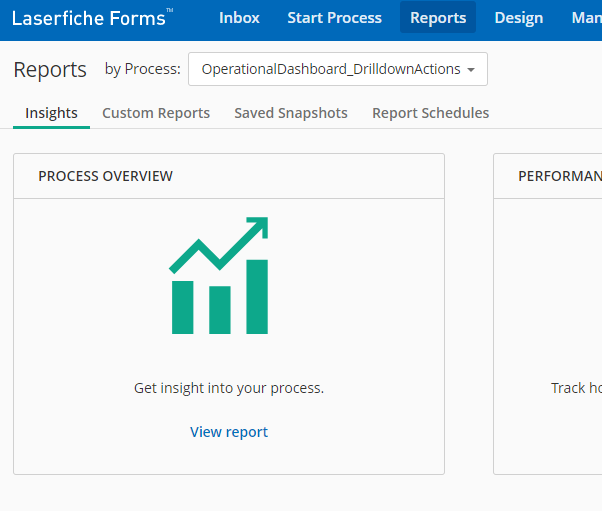Click the Process Overview card header
The height and width of the screenshot is (511, 602).
229,176
